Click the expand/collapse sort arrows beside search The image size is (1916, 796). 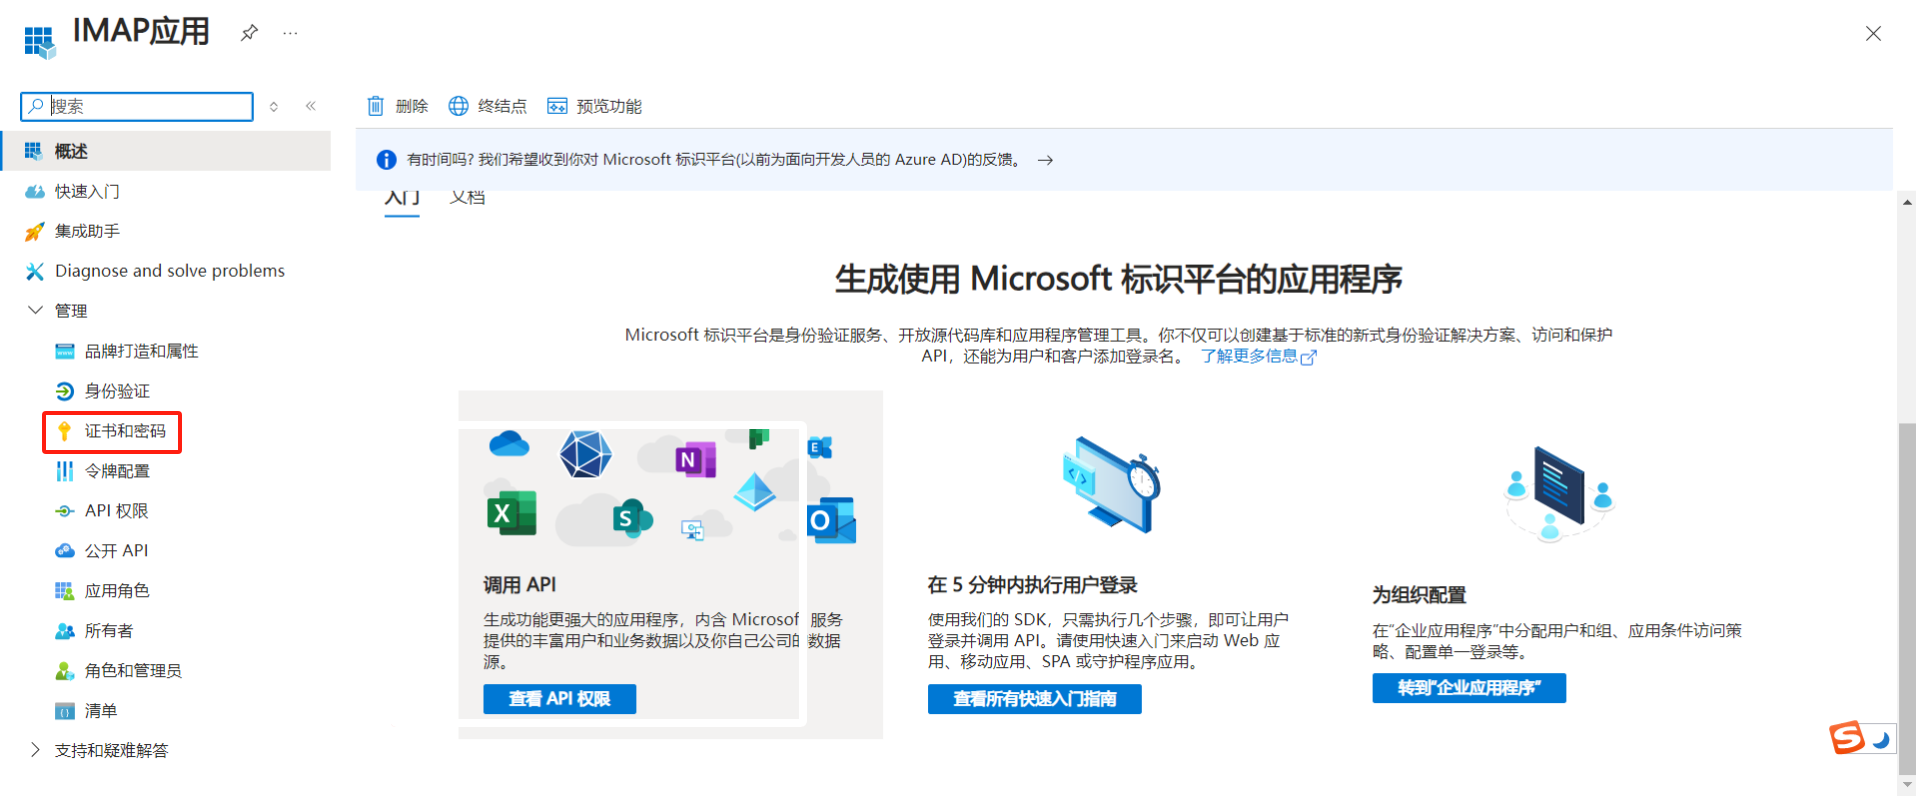click(x=274, y=106)
